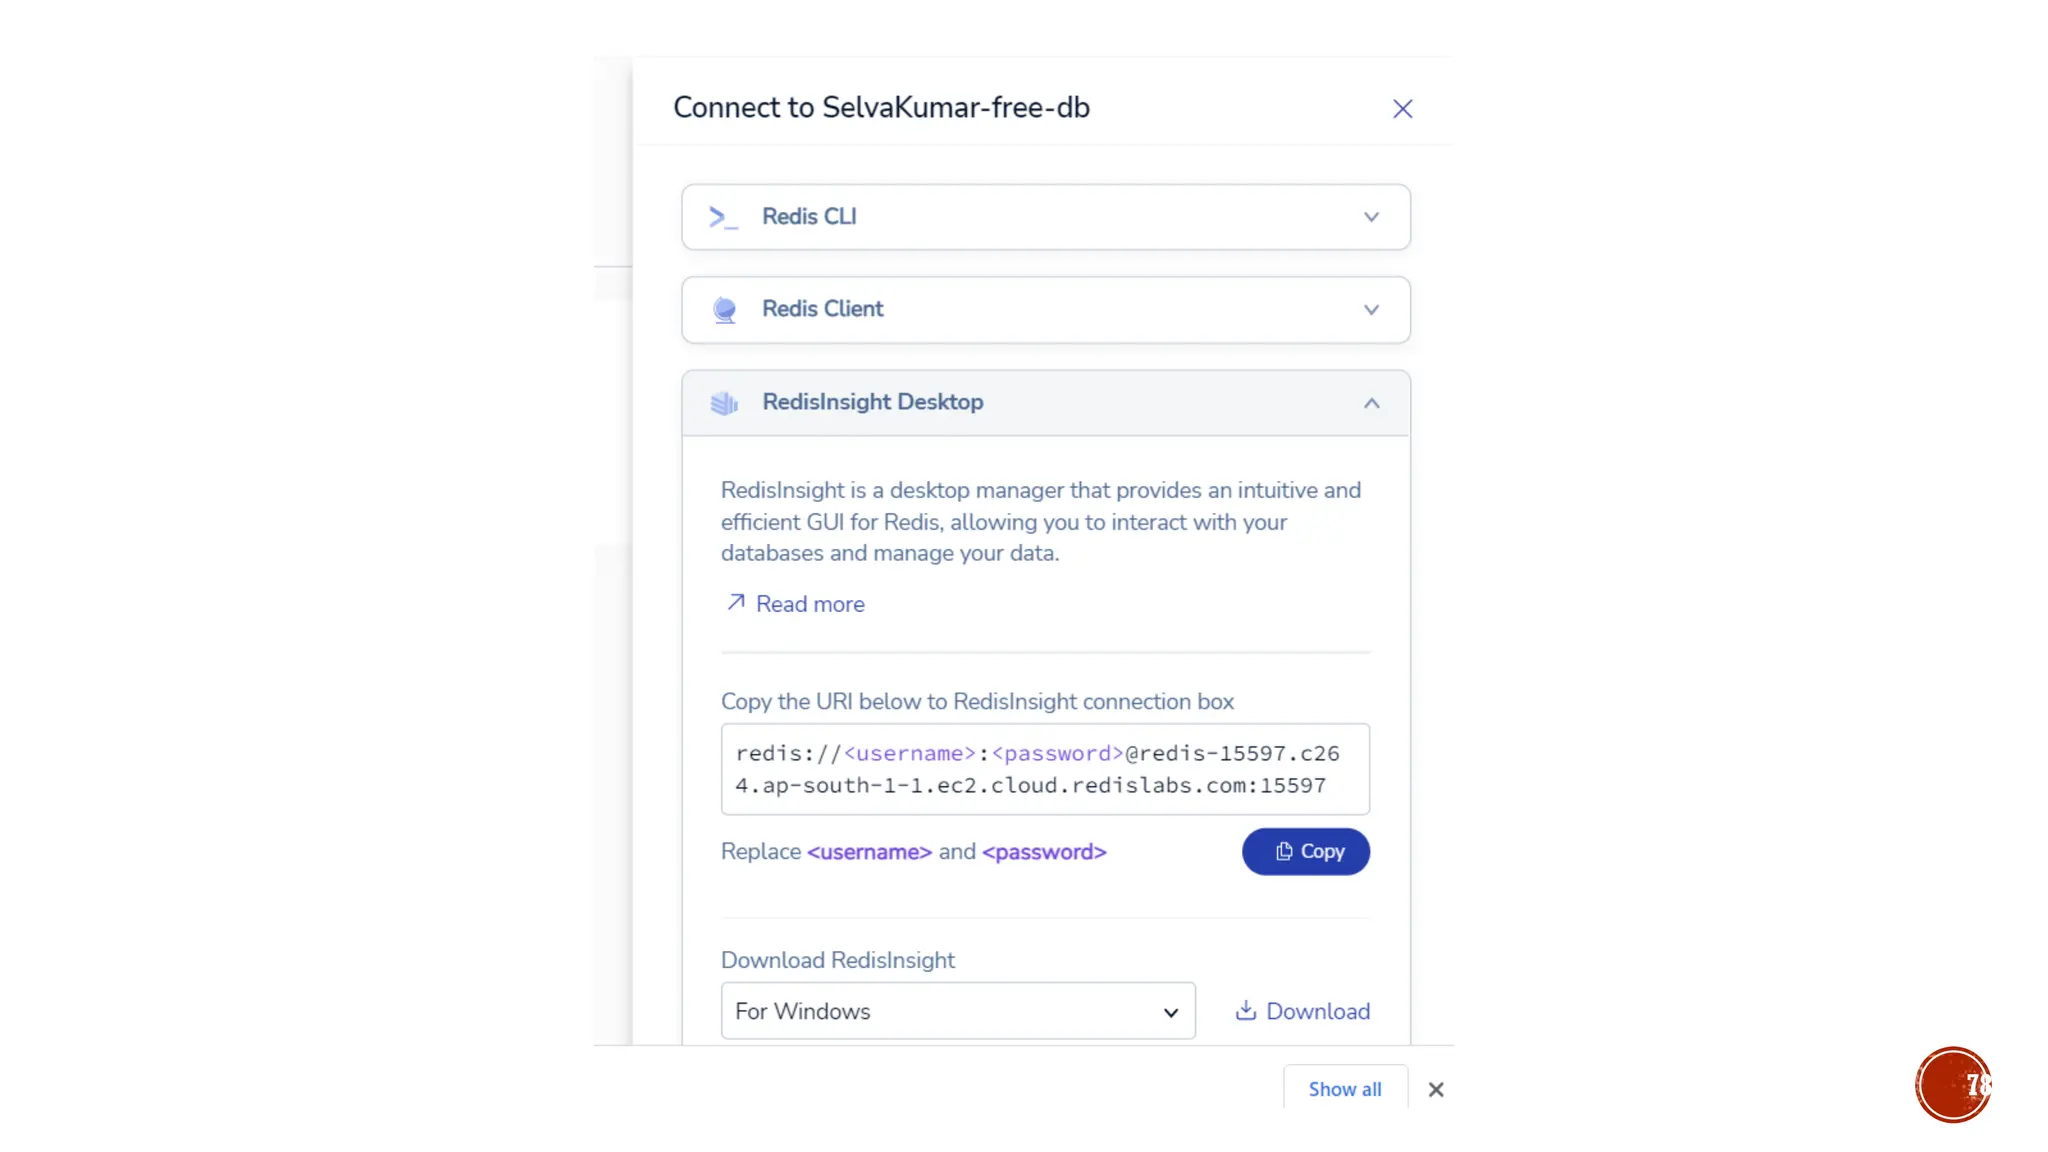Click the Redis Client header label
The image size is (2048, 1152).
[x=822, y=309]
